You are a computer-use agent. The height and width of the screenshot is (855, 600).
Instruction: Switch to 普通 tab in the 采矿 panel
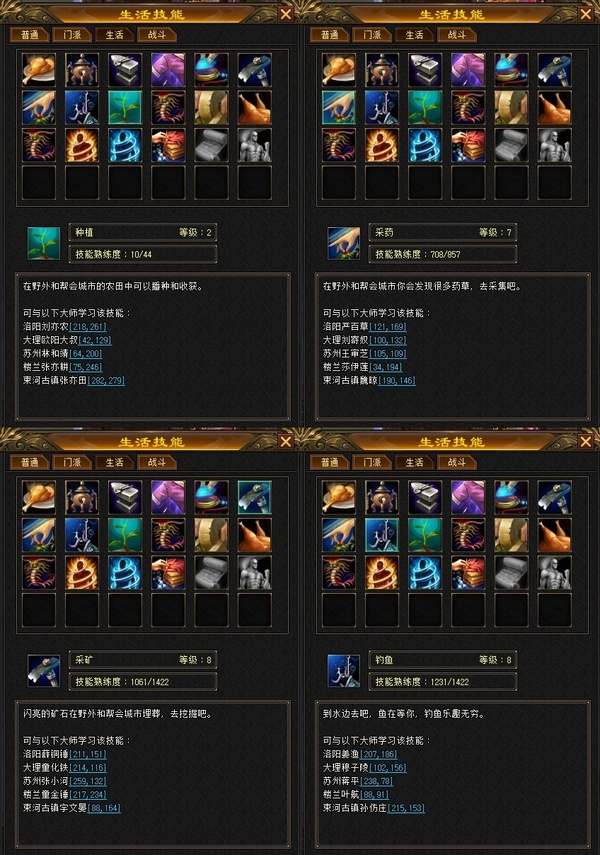coord(29,462)
